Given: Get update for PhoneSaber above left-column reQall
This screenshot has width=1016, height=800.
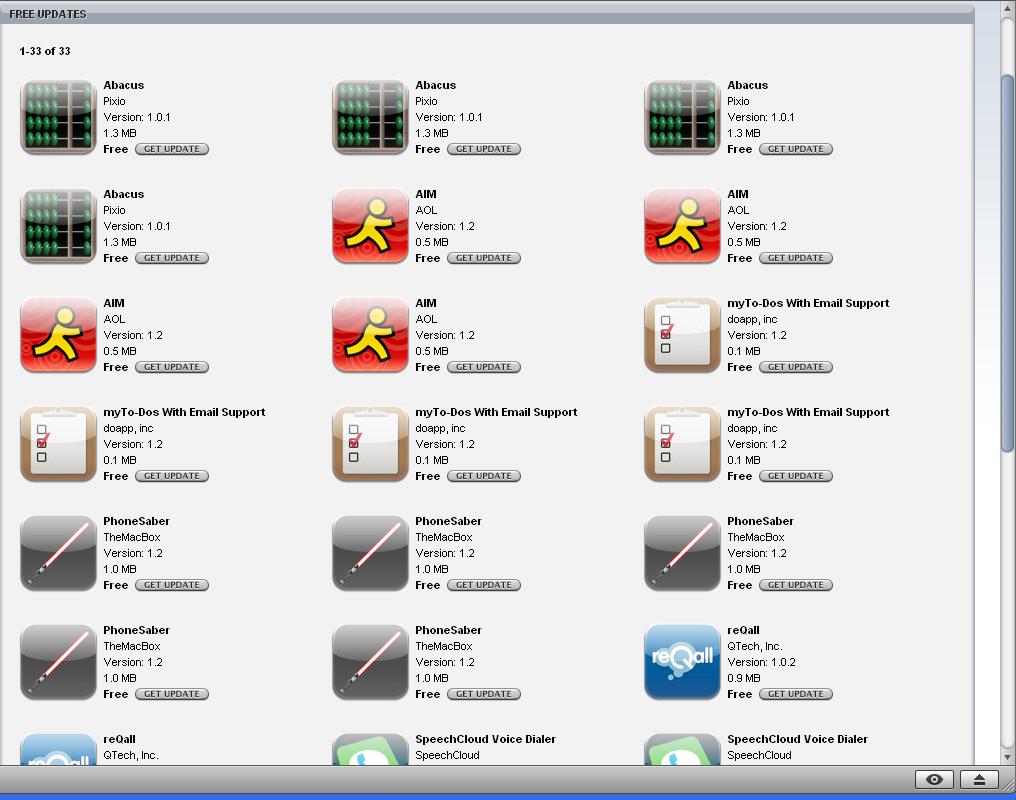Looking at the screenshot, I should pyautogui.click(x=172, y=693).
